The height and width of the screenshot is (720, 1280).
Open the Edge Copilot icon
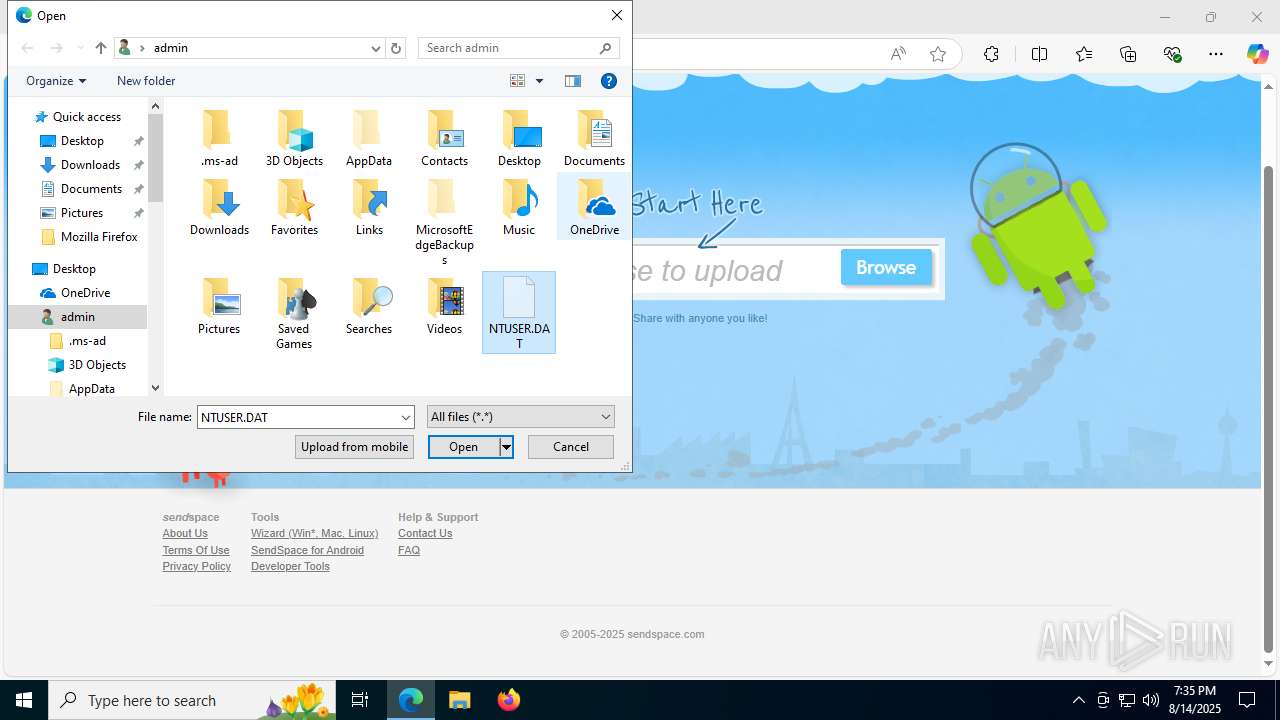[1257, 54]
